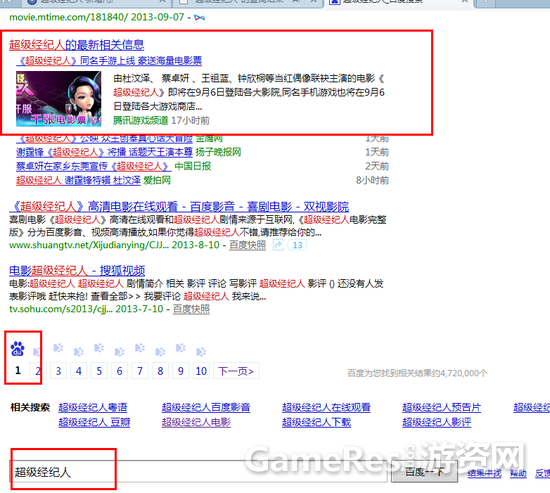Viewport: 550px width, 493px height.
Task: Go to results page 7
Action: (140, 371)
